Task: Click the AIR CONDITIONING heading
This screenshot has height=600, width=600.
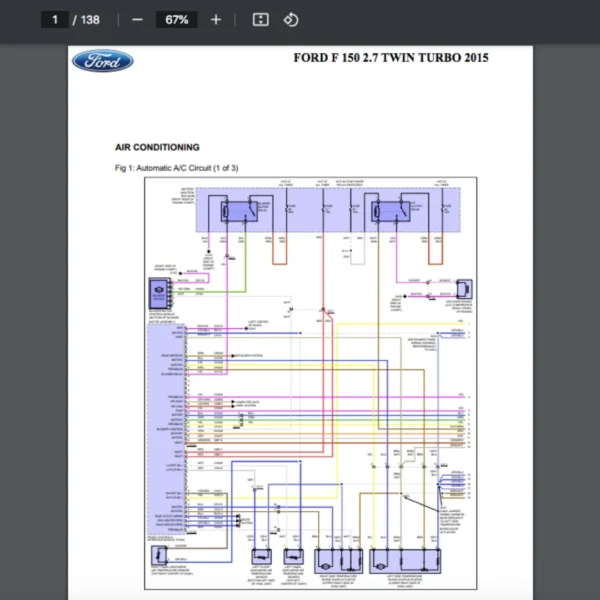Action: pyautogui.click(x=157, y=147)
